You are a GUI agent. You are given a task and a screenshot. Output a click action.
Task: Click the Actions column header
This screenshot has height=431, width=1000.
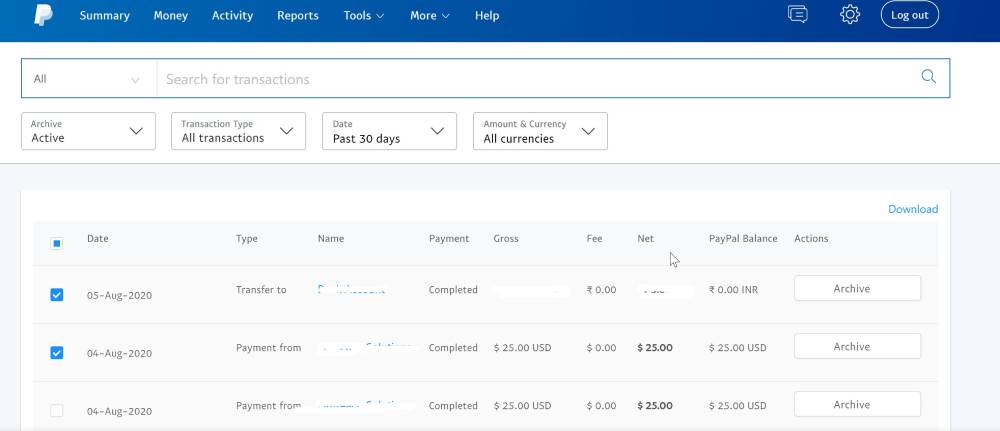pos(811,238)
